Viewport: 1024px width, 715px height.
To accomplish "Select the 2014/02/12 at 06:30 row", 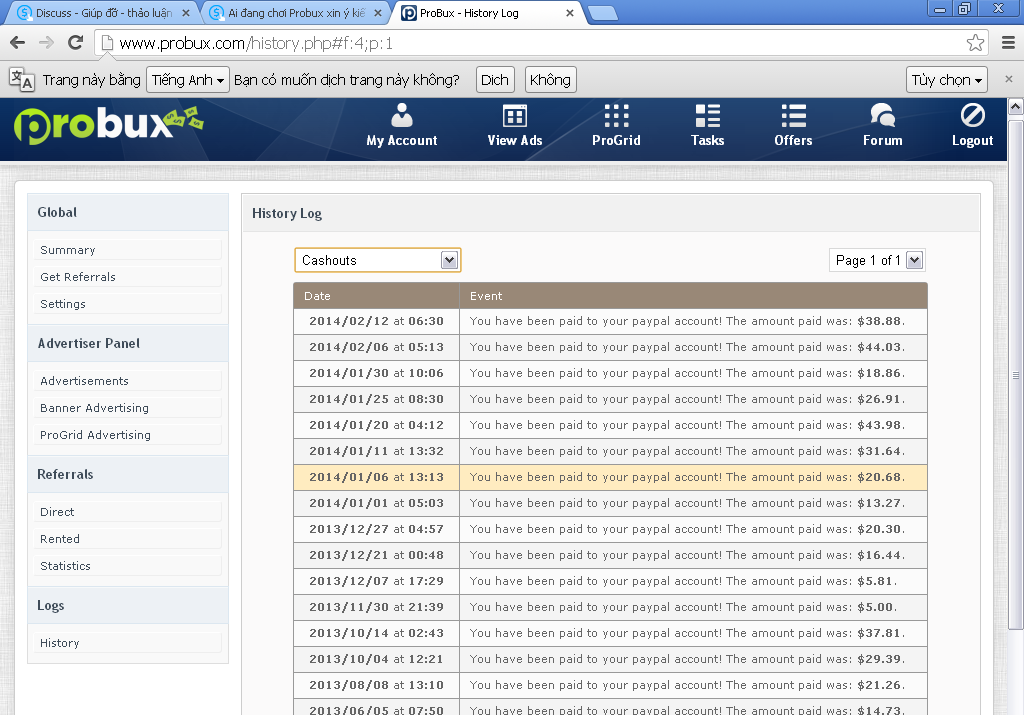I will (610, 321).
